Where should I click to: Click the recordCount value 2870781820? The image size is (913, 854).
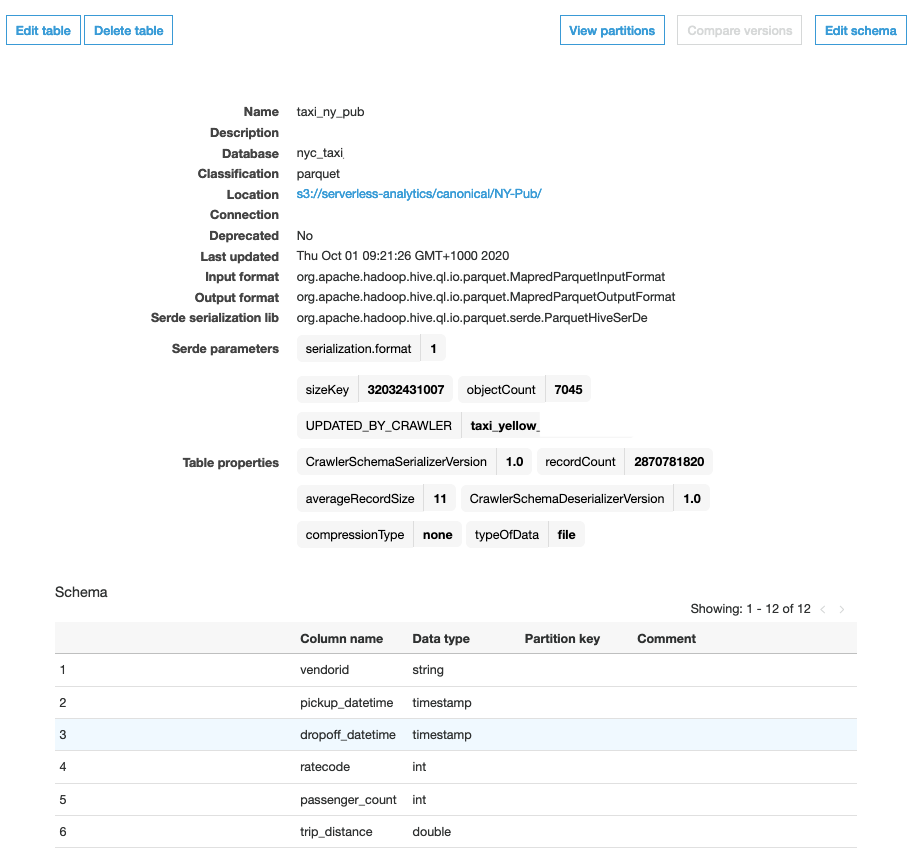[x=669, y=462]
